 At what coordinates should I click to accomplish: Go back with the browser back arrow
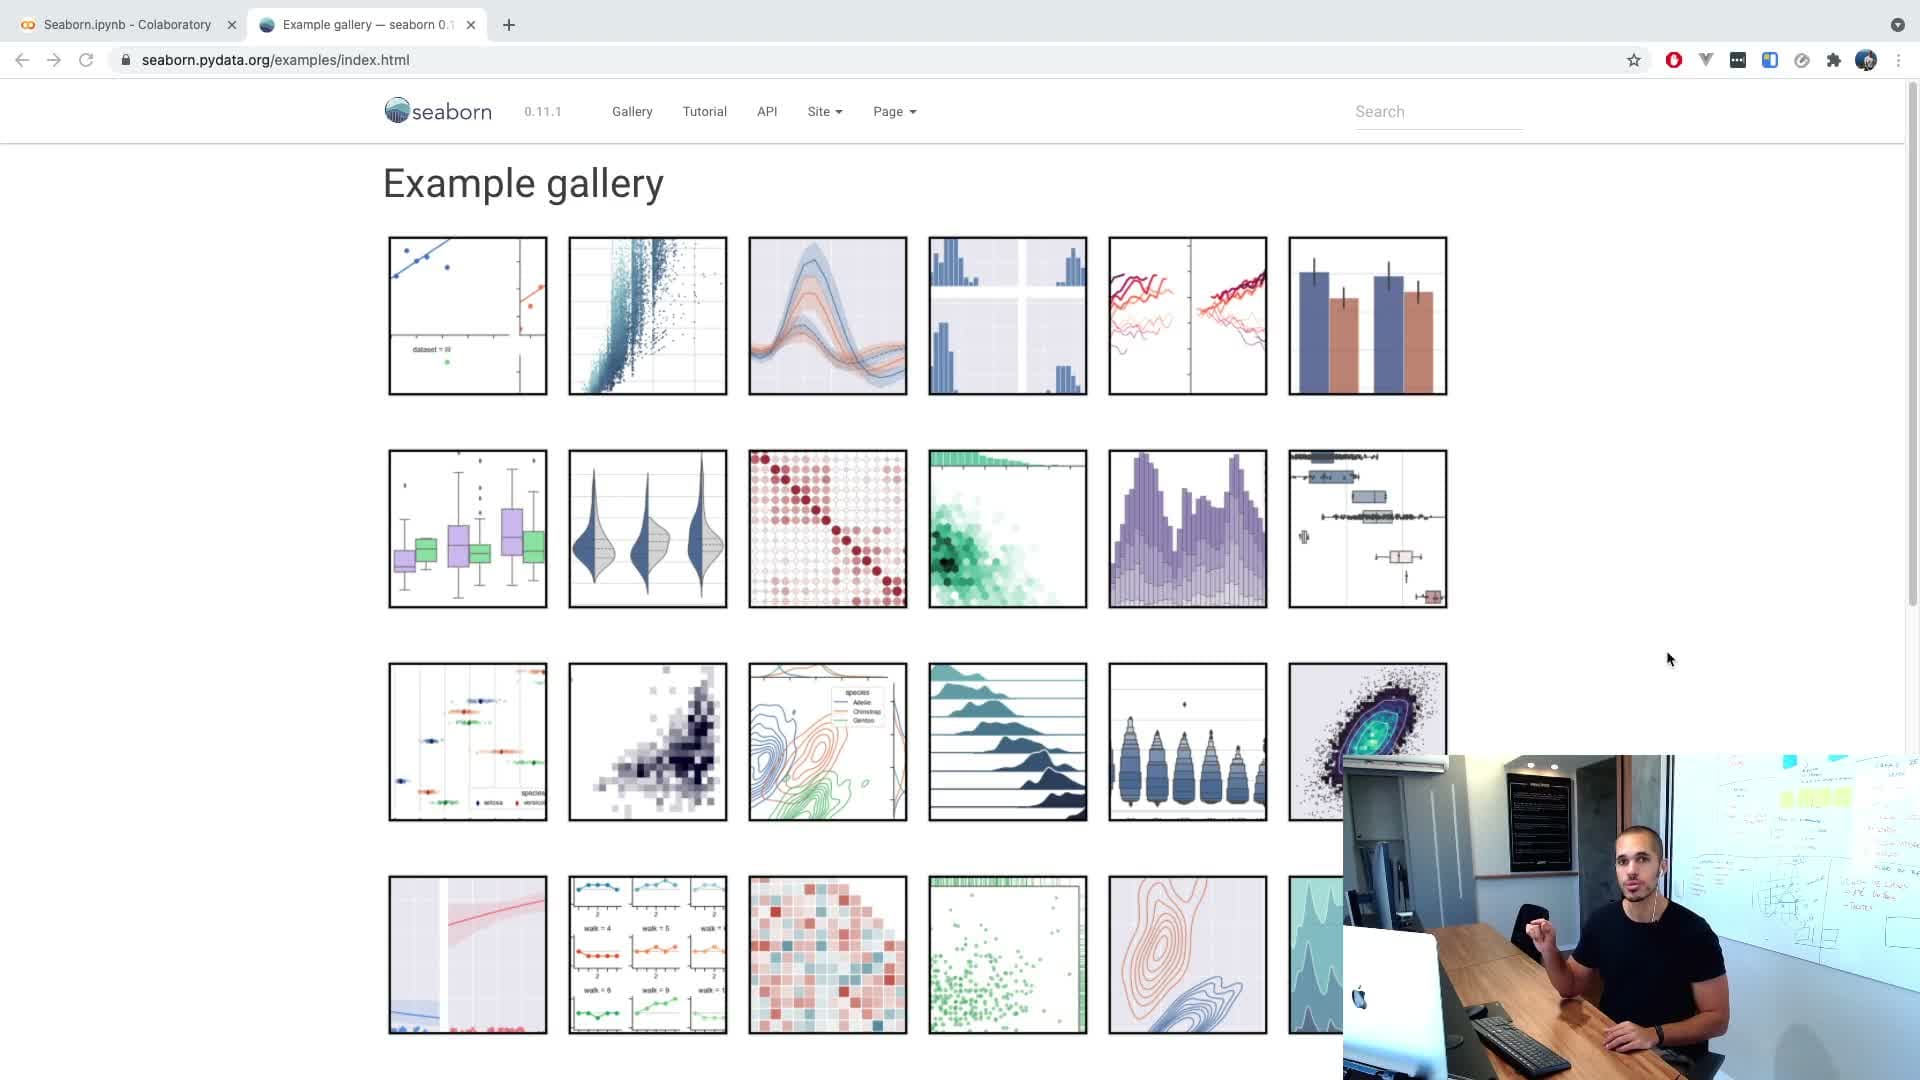pyautogui.click(x=22, y=60)
